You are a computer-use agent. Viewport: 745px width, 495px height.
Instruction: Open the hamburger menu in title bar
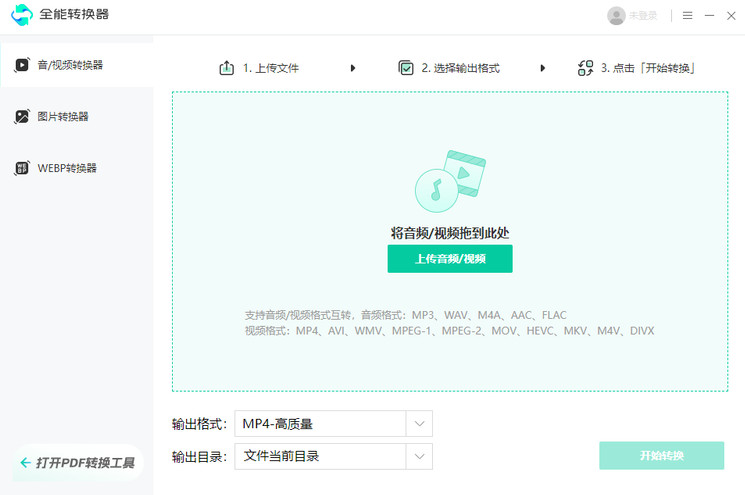coord(688,16)
